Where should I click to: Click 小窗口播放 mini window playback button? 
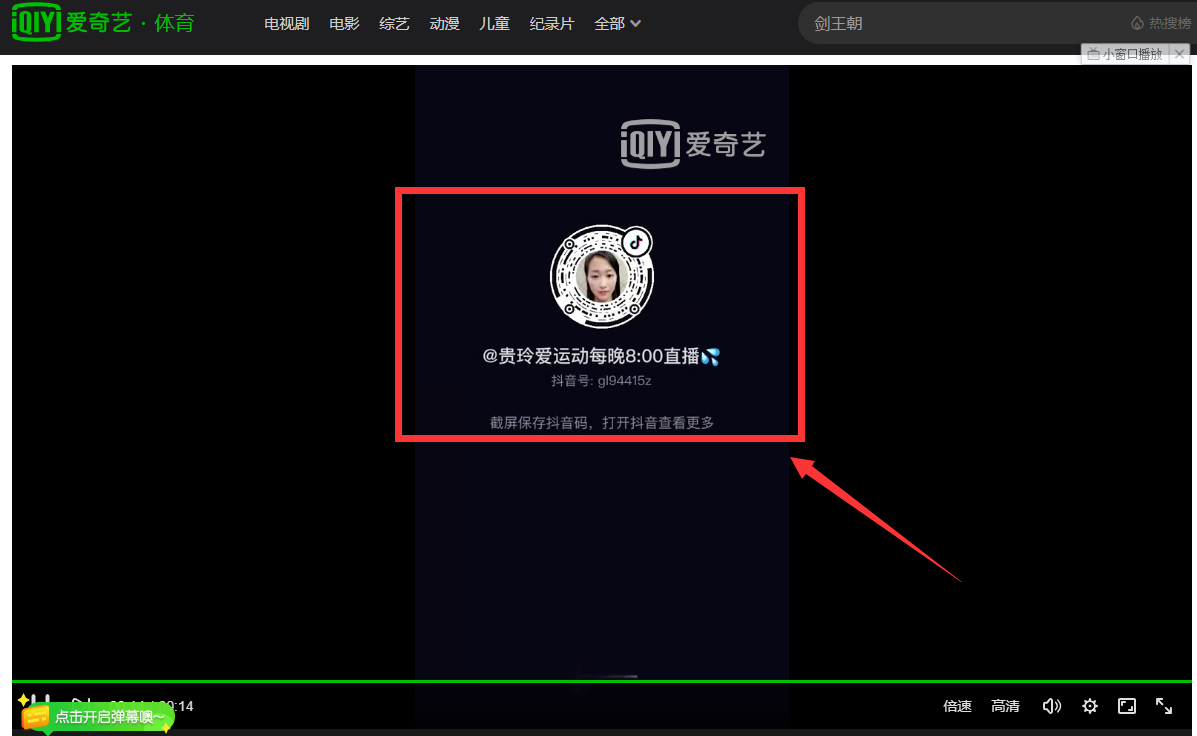coord(1125,54)
